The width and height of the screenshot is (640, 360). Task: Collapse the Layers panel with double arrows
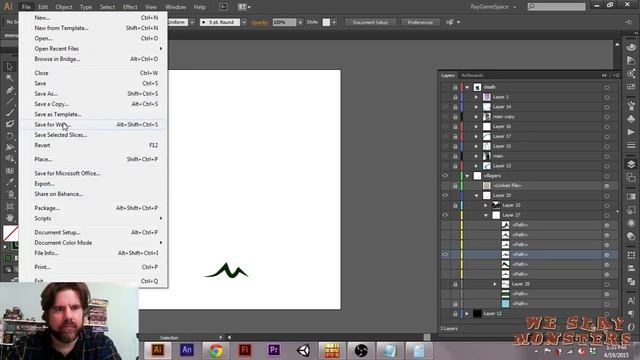point(604,76)
